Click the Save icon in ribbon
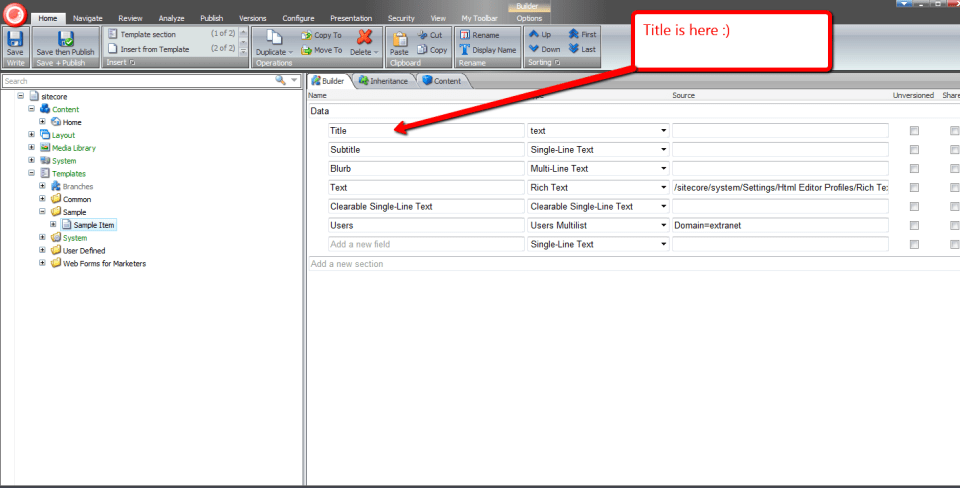Viewport: 960px width, 488px height. click(14, 40)
